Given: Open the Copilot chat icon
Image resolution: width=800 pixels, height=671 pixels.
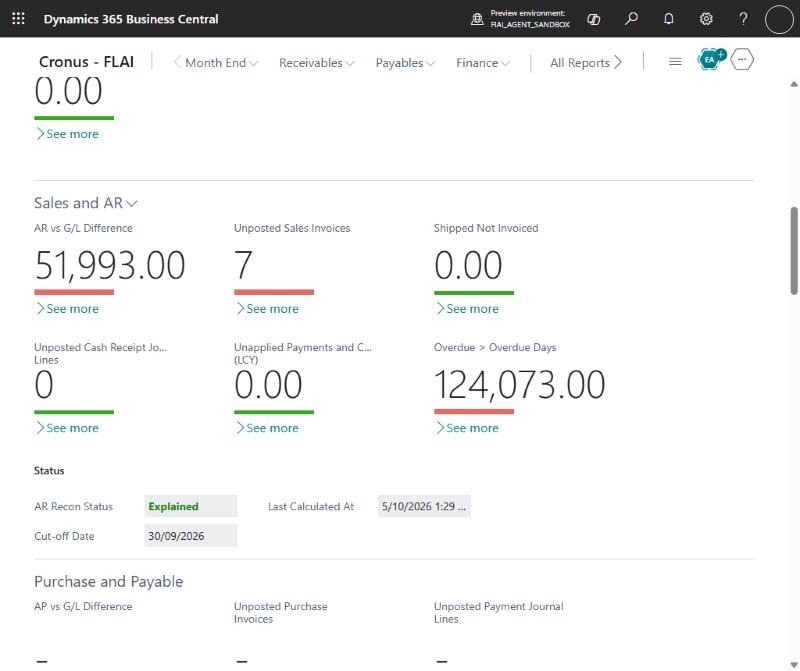Looking at the screenshot, I should point(593,19).
